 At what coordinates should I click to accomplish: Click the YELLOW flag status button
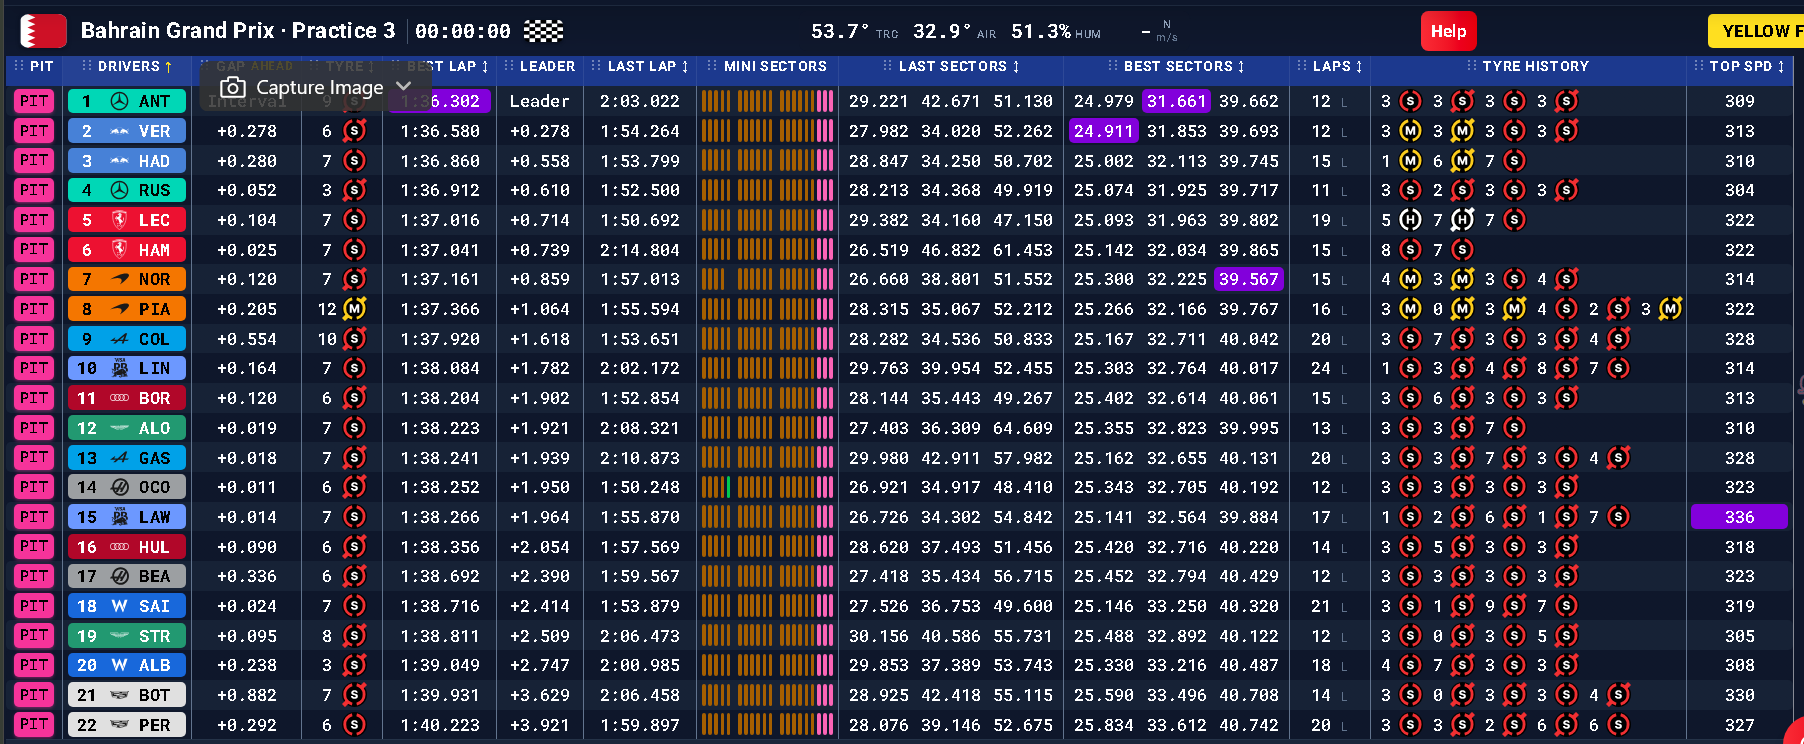[1756, 31]
